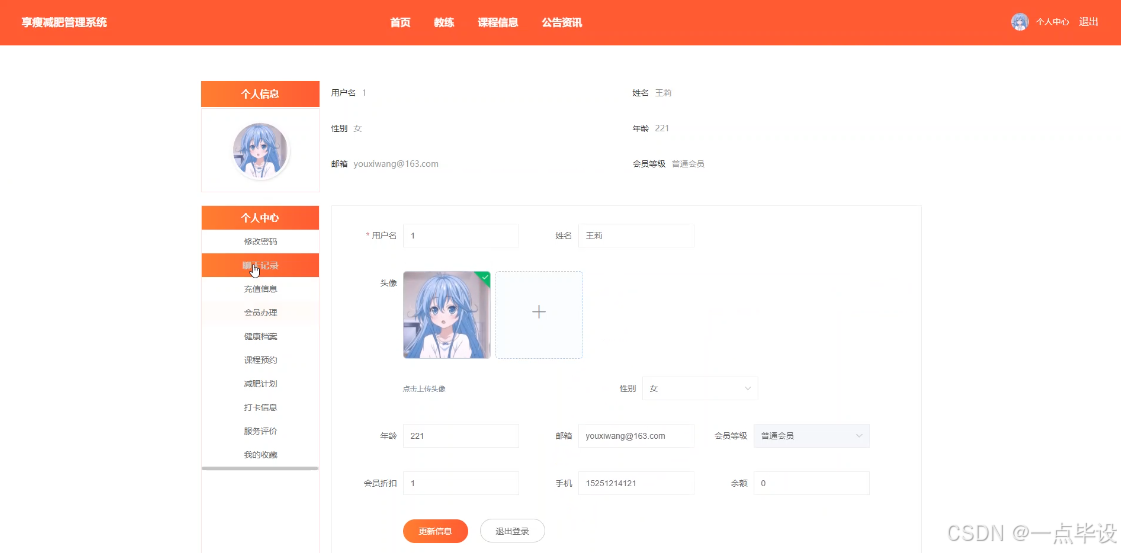The height and width of the screenshot is (553, 1121).
Task: Click the round profile photo under 个人信息
Action: (x=260, y=150)
